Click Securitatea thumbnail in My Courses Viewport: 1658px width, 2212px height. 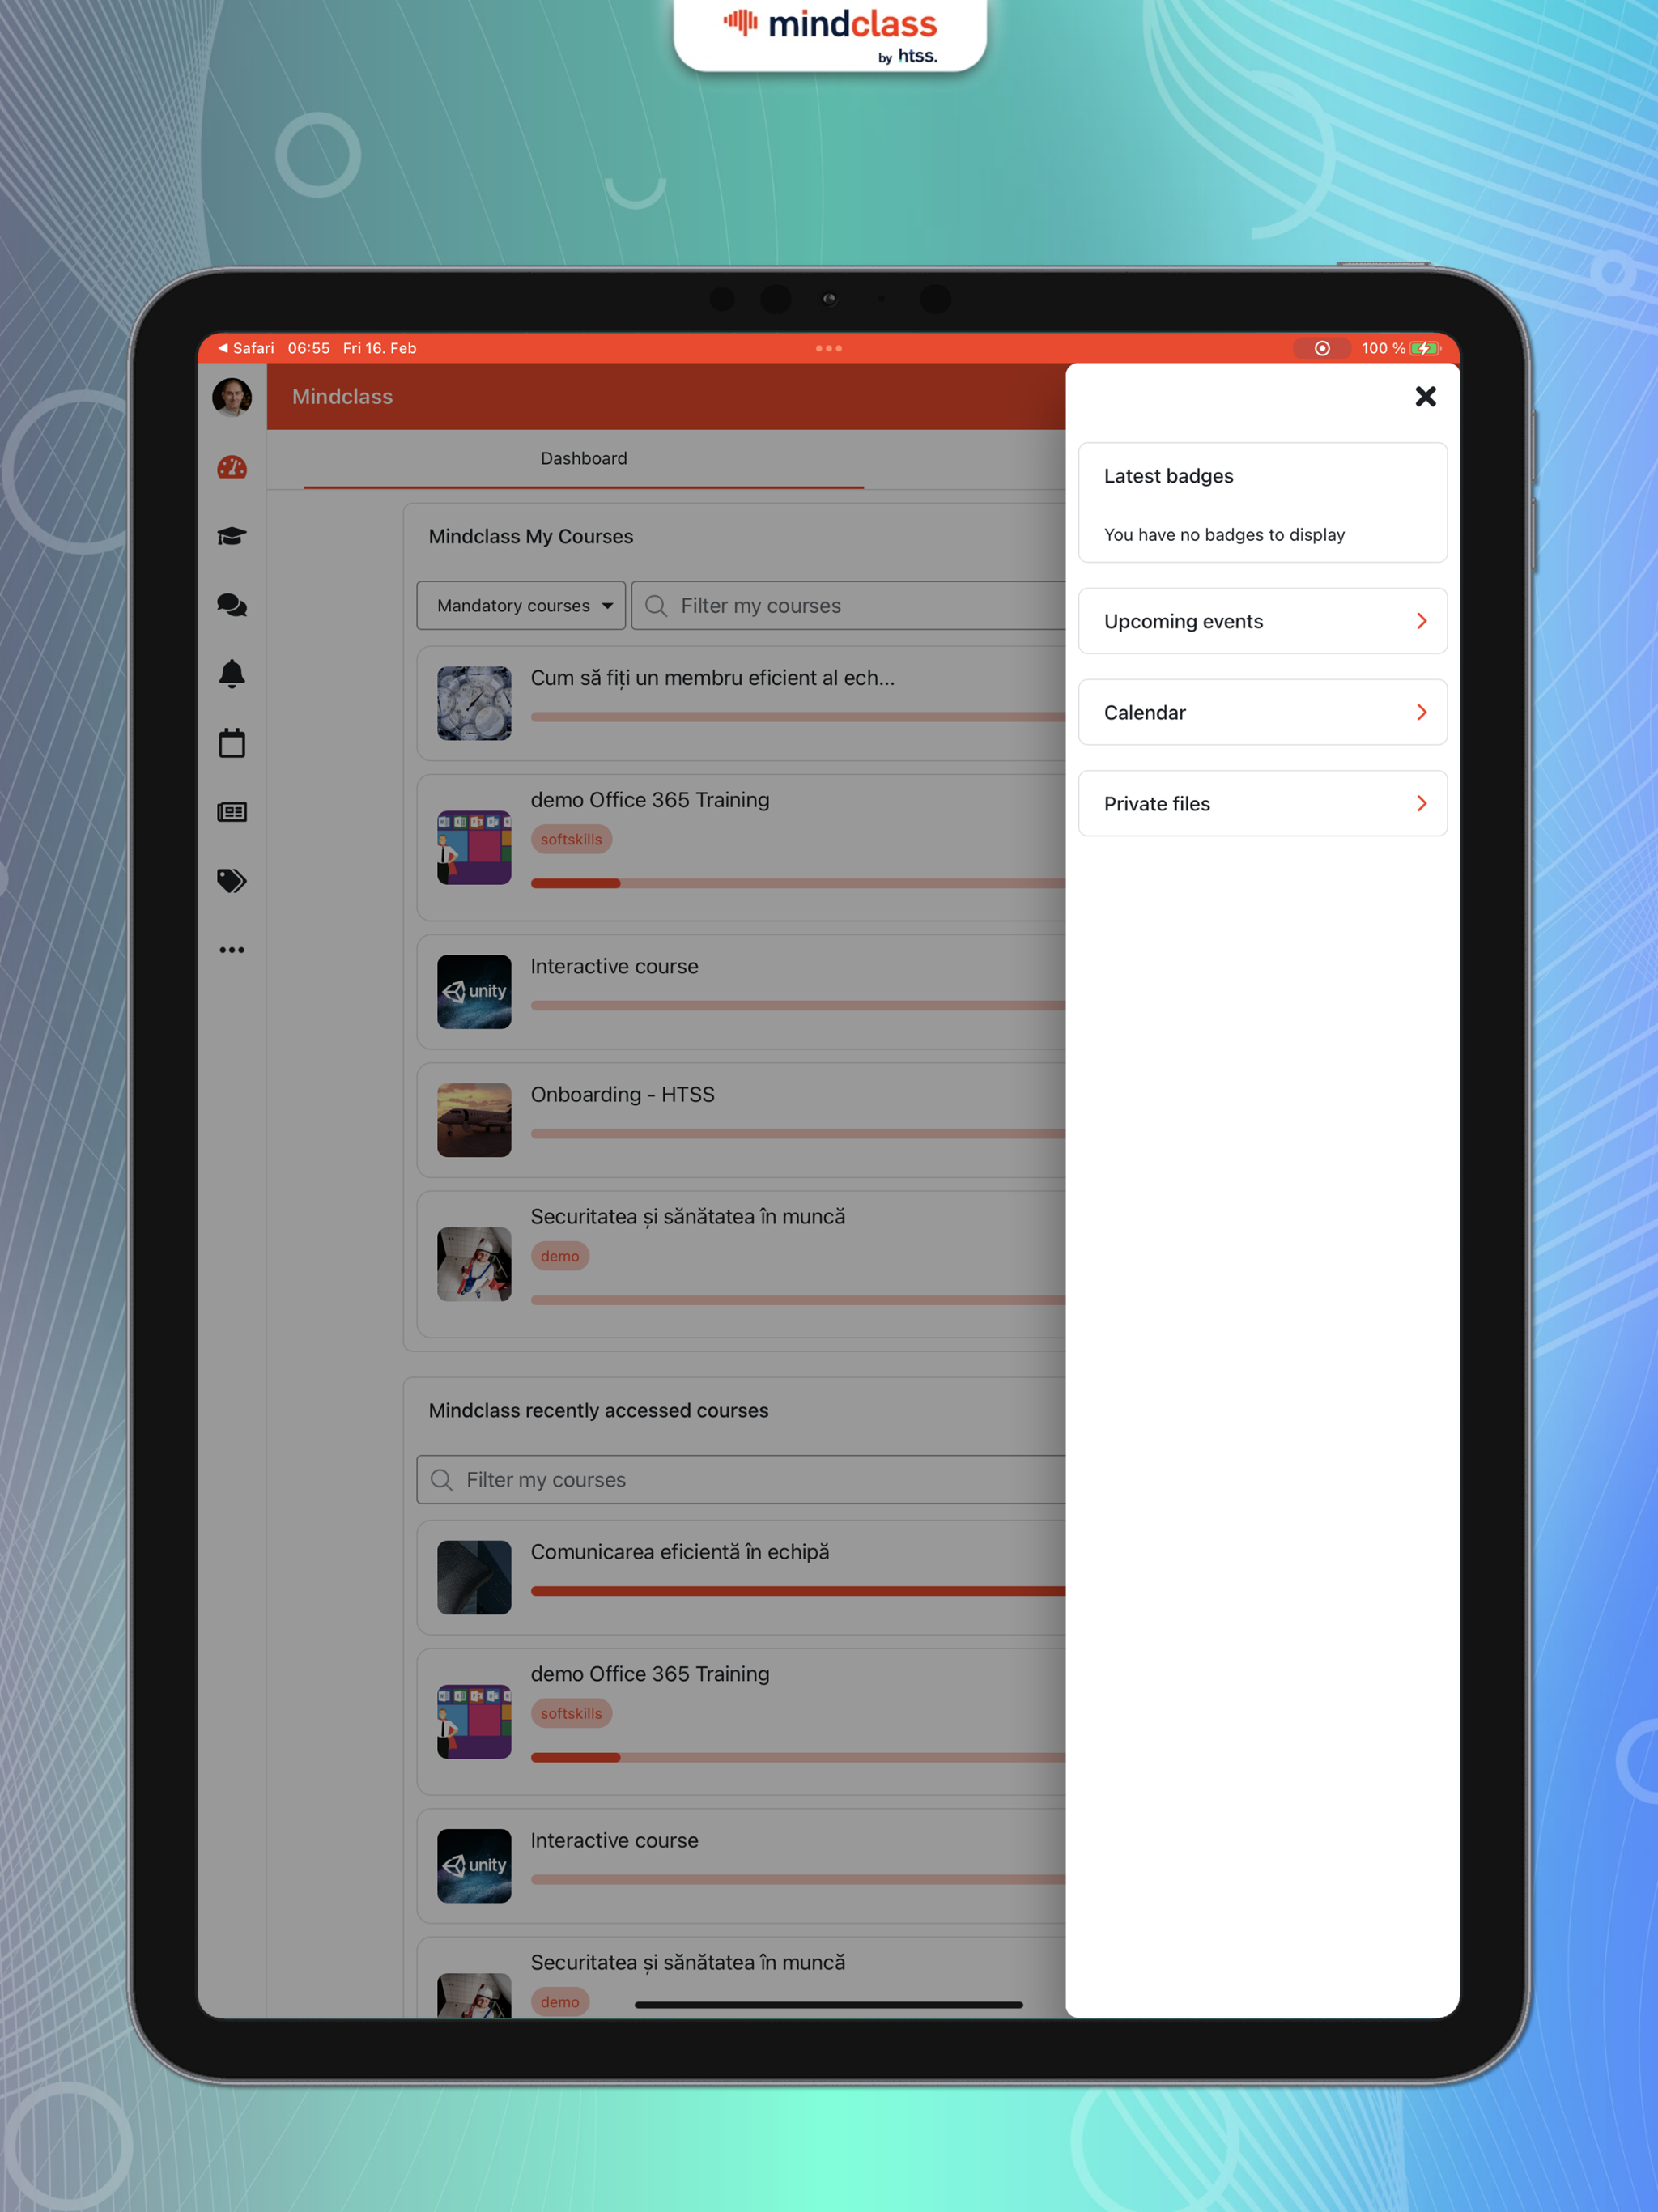474,1265
